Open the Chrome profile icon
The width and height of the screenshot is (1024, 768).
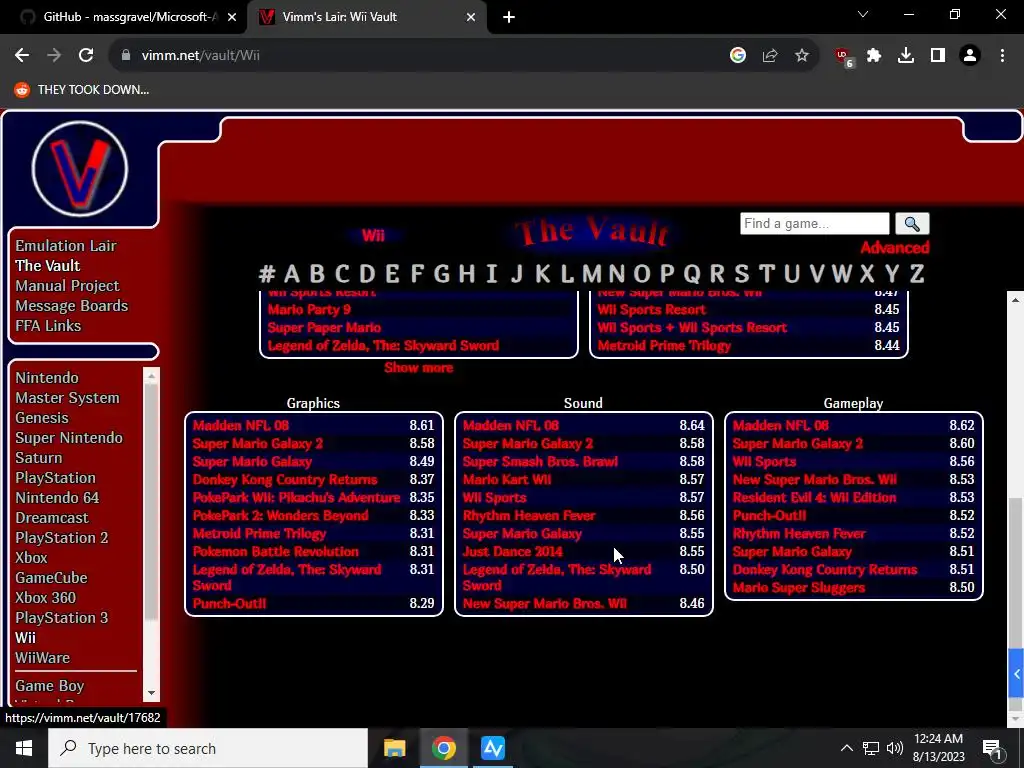(x=970, y=56)
